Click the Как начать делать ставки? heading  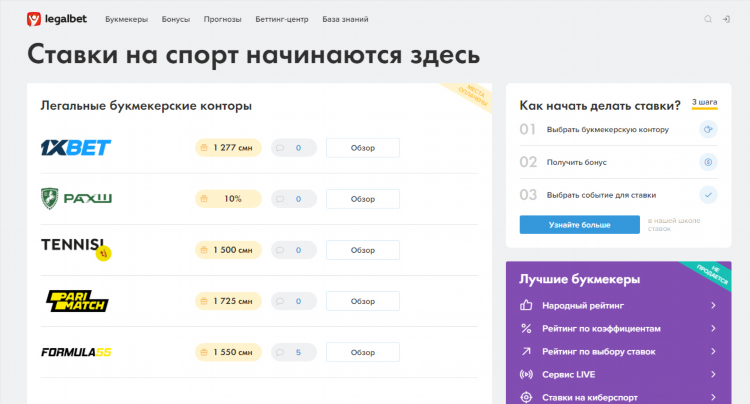(600, 106)
